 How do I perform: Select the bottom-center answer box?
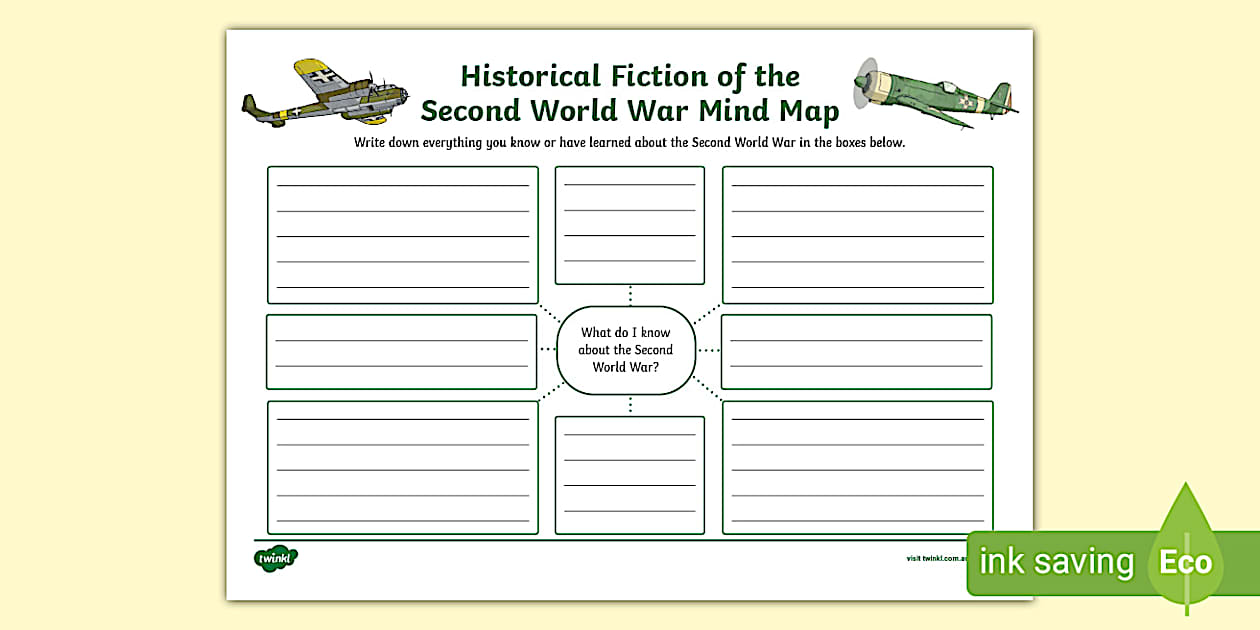point(629,475)
